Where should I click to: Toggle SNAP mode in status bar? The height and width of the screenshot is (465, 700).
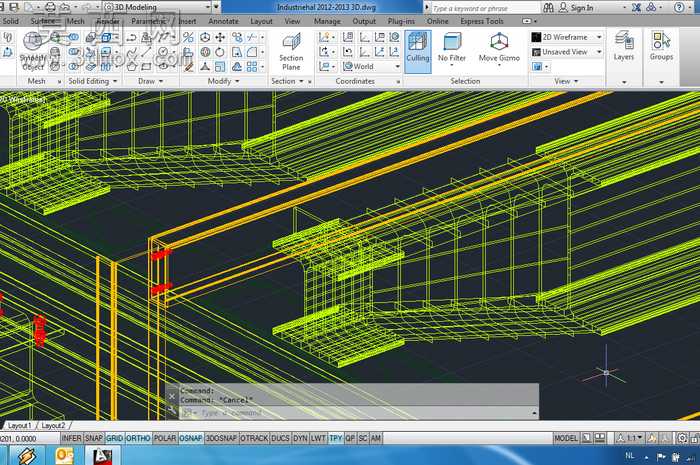pyautogui.click(x=94, y=438)
